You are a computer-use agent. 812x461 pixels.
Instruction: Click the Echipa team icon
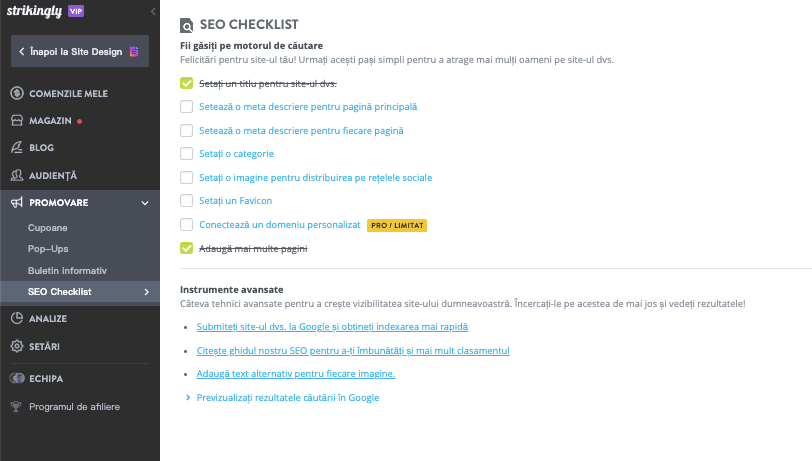17,378
